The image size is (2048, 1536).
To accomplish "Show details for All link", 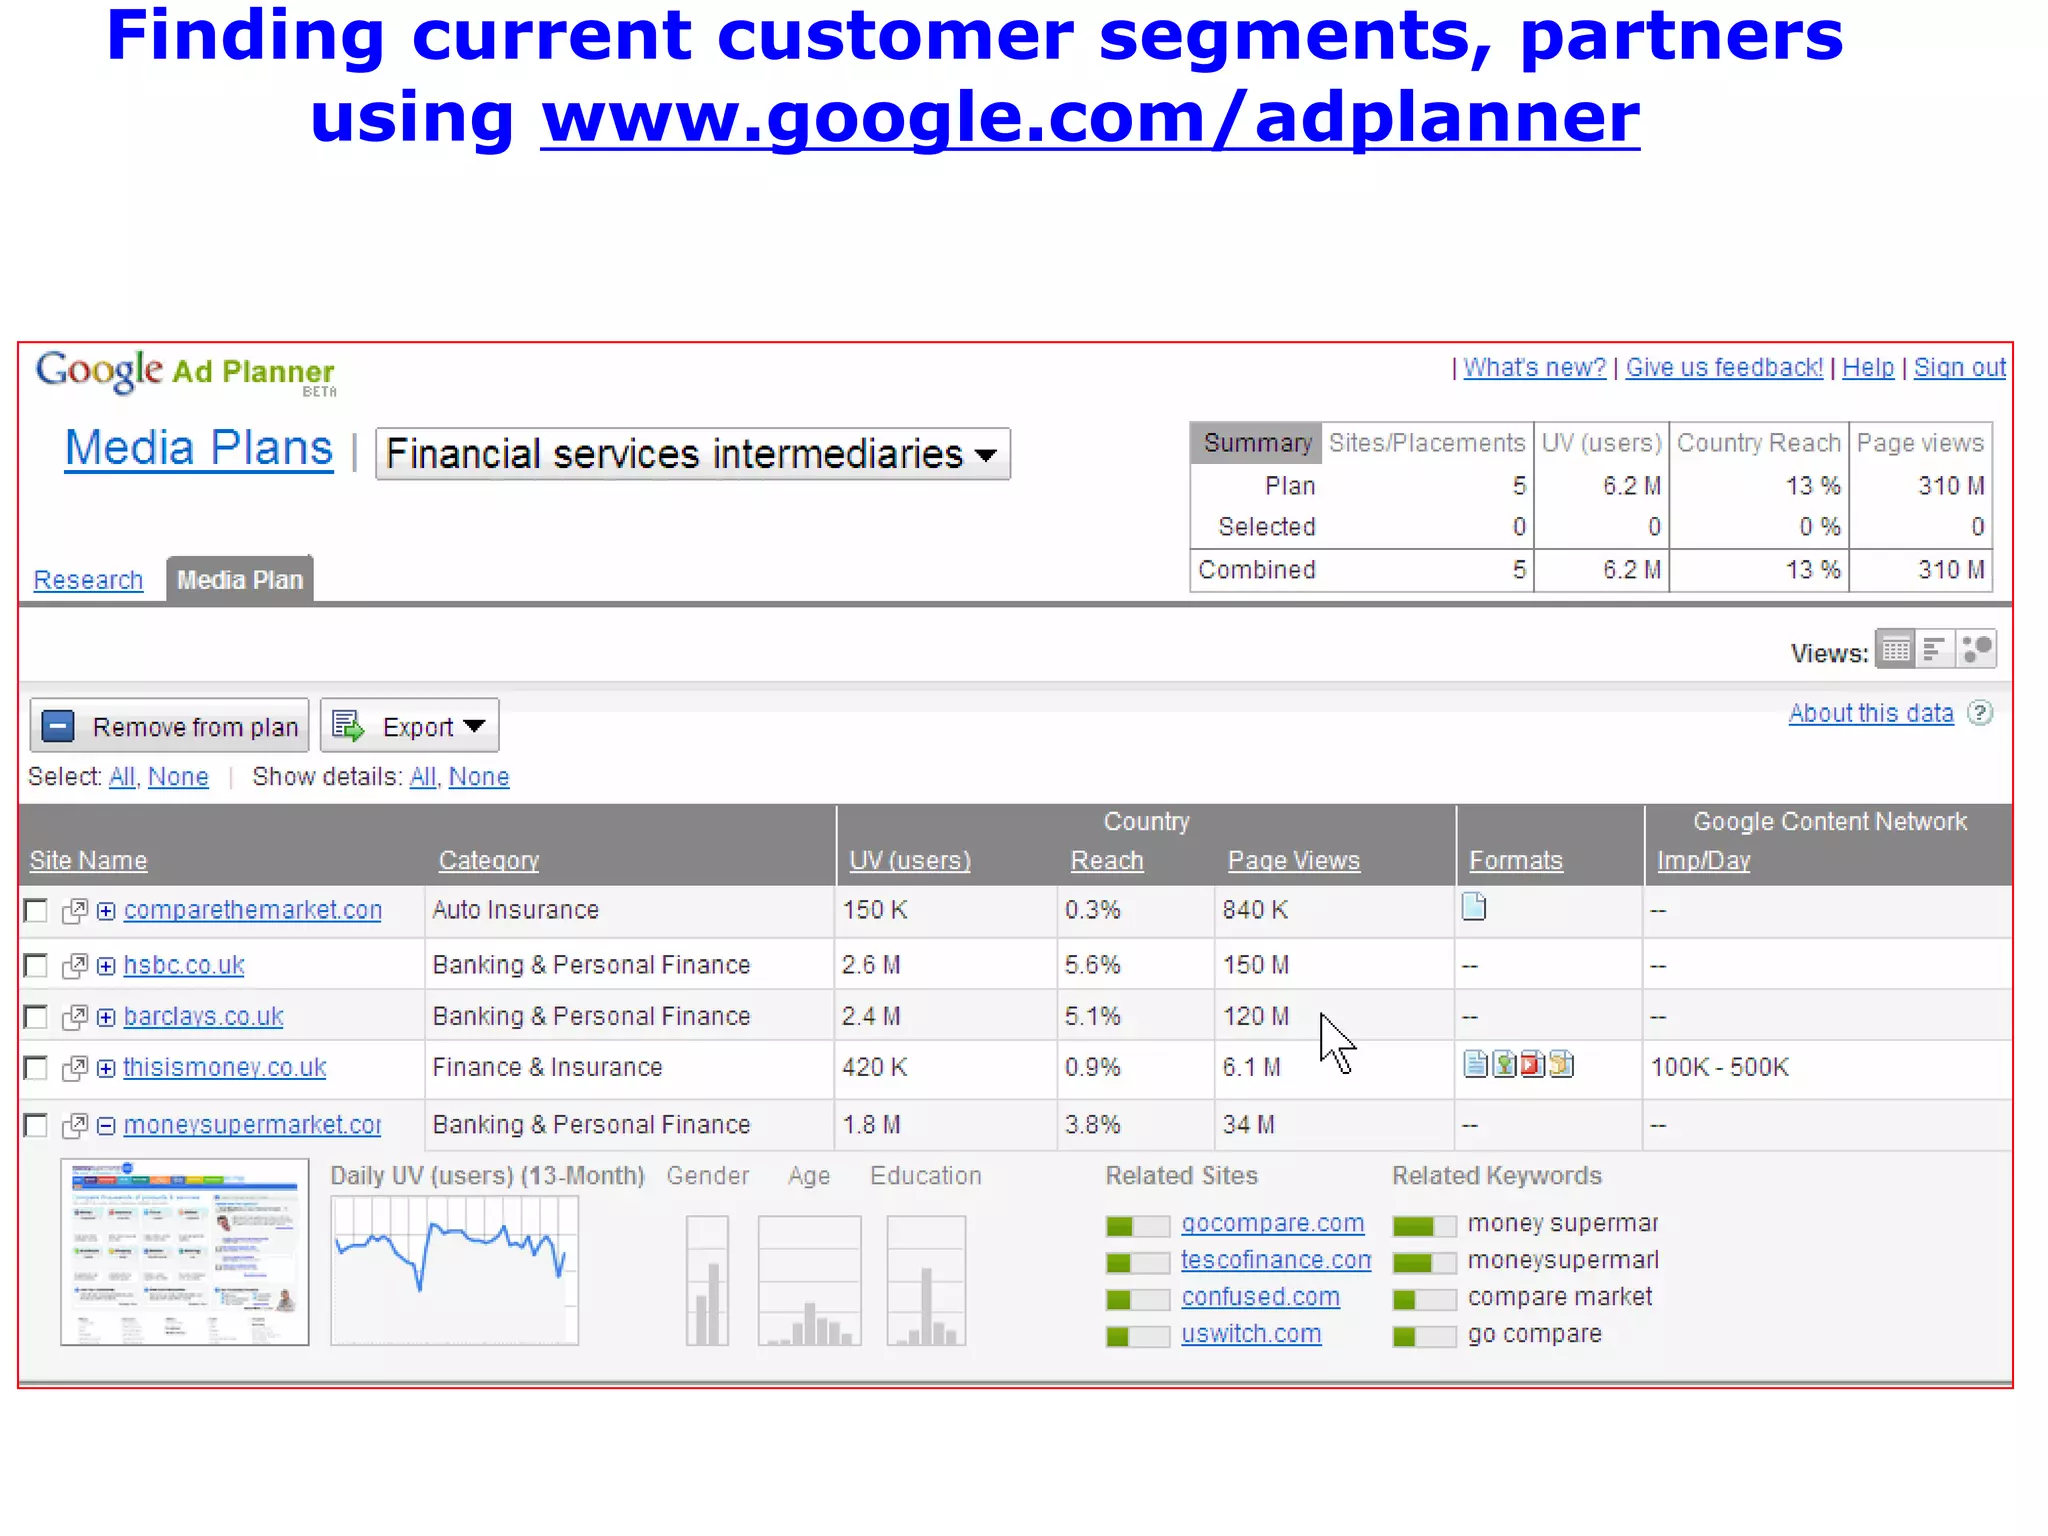I will 423,777.
